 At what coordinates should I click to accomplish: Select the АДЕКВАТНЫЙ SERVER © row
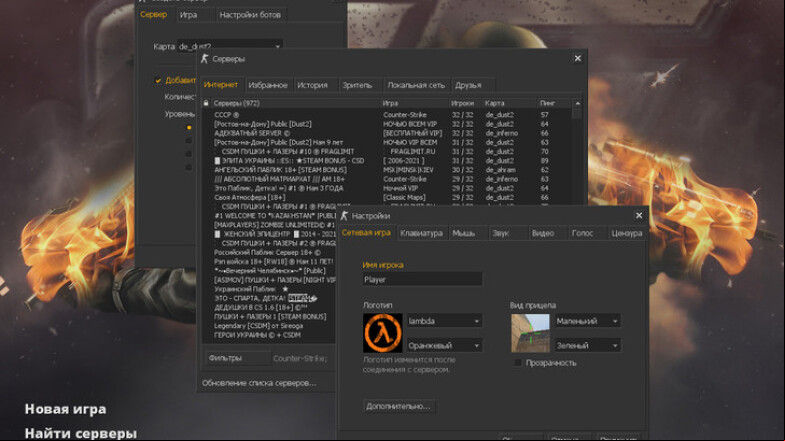(x=387, y=133)
